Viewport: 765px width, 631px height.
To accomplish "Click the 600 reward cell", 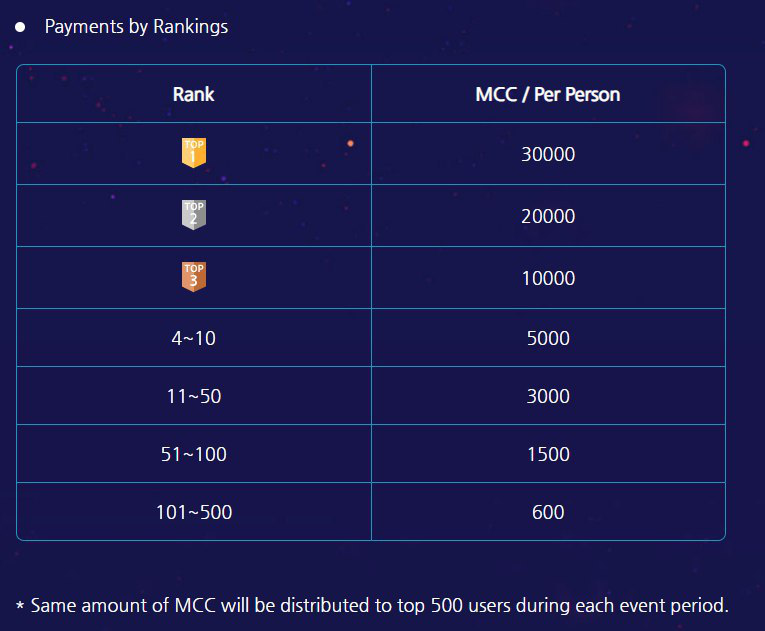I will [548, 512].
